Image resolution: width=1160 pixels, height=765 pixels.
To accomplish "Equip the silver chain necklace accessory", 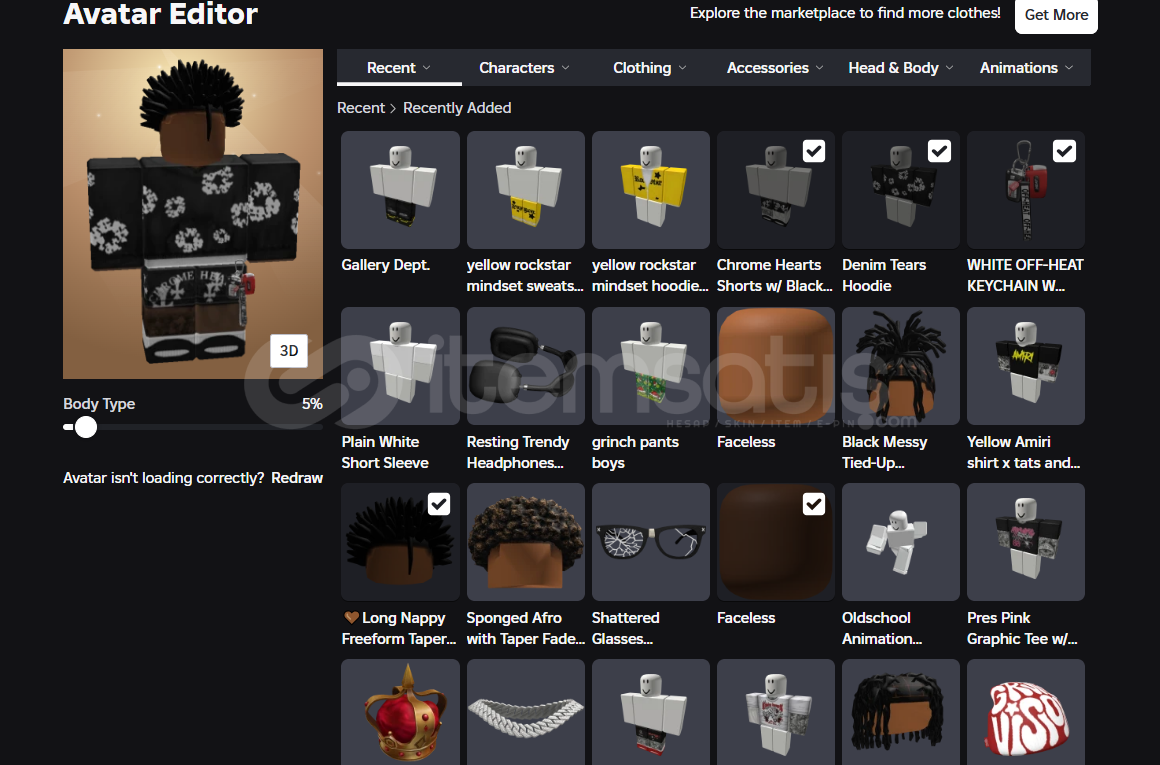I will (526, 712).
